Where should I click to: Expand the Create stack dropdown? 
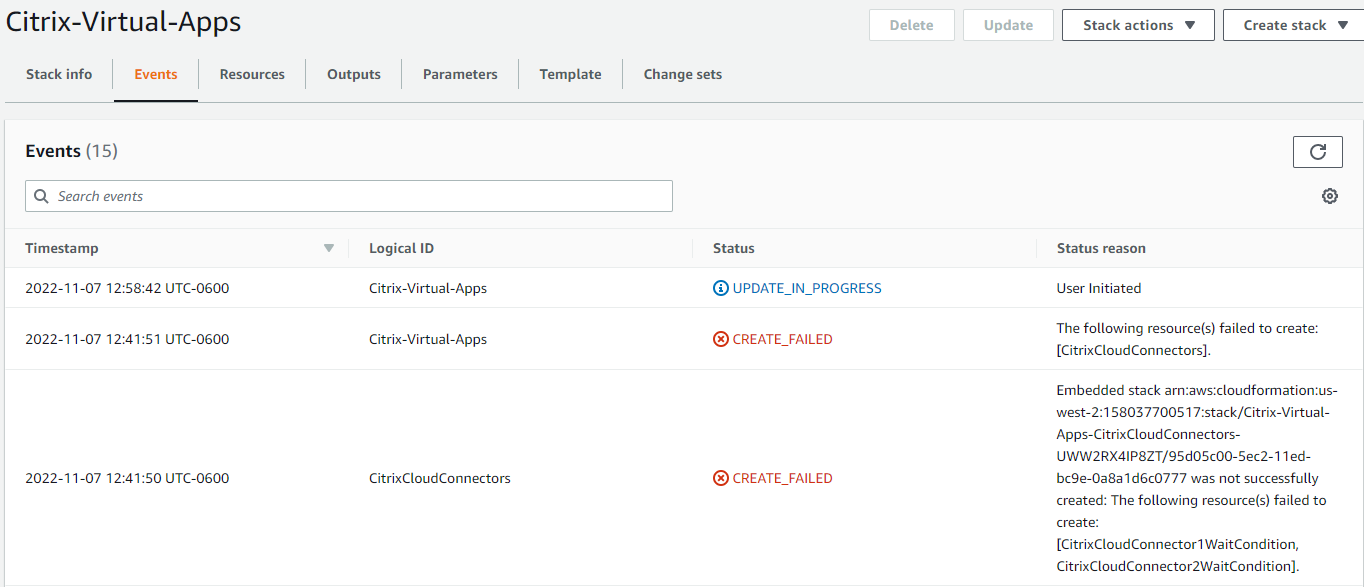coord(1293,25)
